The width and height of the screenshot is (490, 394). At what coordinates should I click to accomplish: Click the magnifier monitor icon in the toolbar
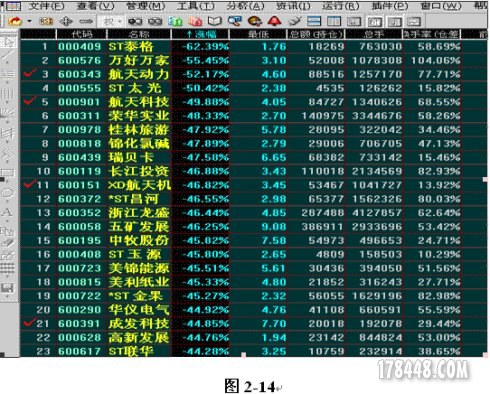coord(235,21)
